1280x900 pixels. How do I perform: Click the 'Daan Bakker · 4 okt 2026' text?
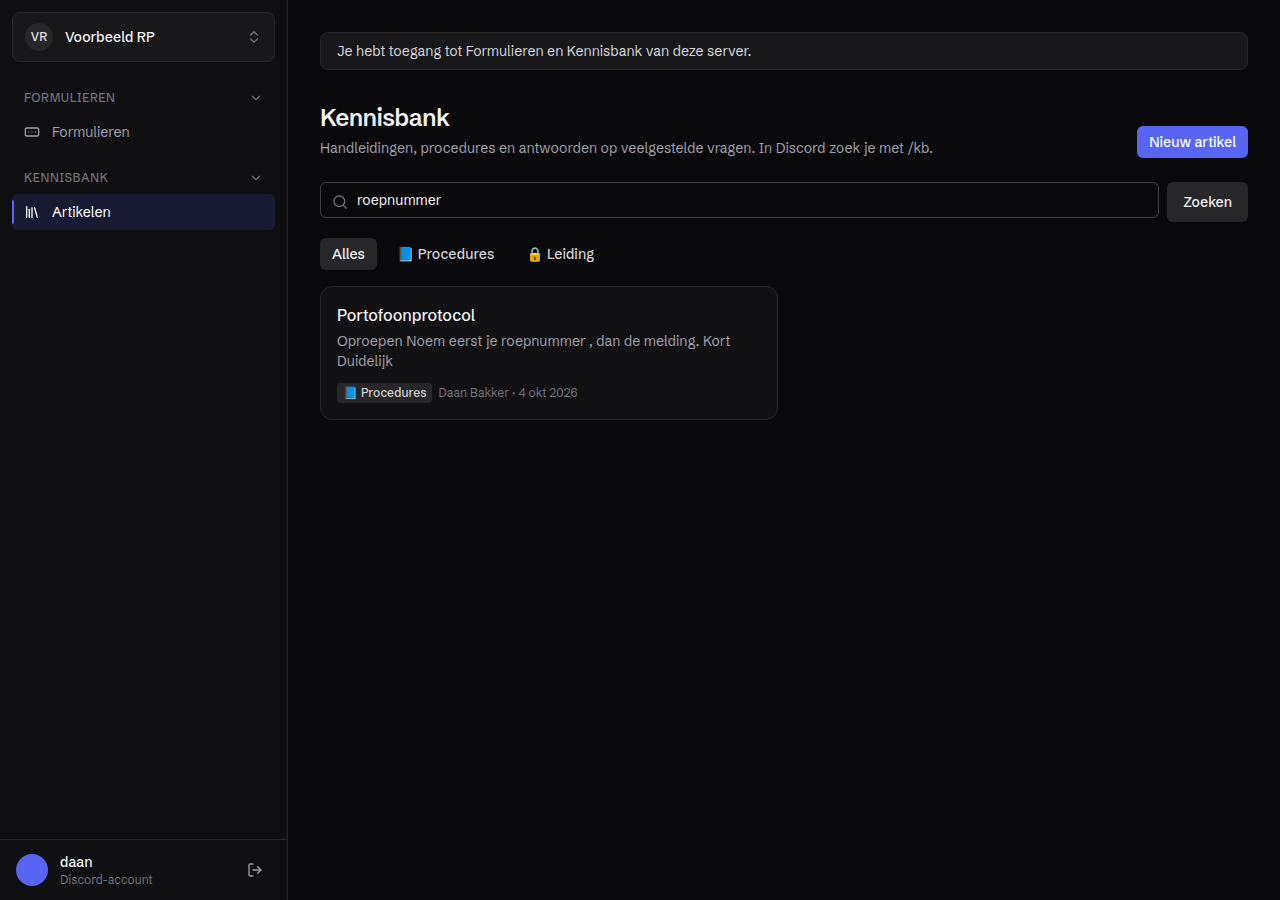tap(508, 393)
